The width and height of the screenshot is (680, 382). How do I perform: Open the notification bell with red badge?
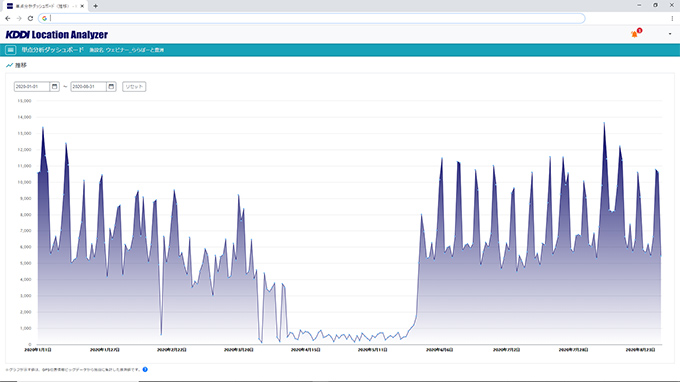pos(635,34)
